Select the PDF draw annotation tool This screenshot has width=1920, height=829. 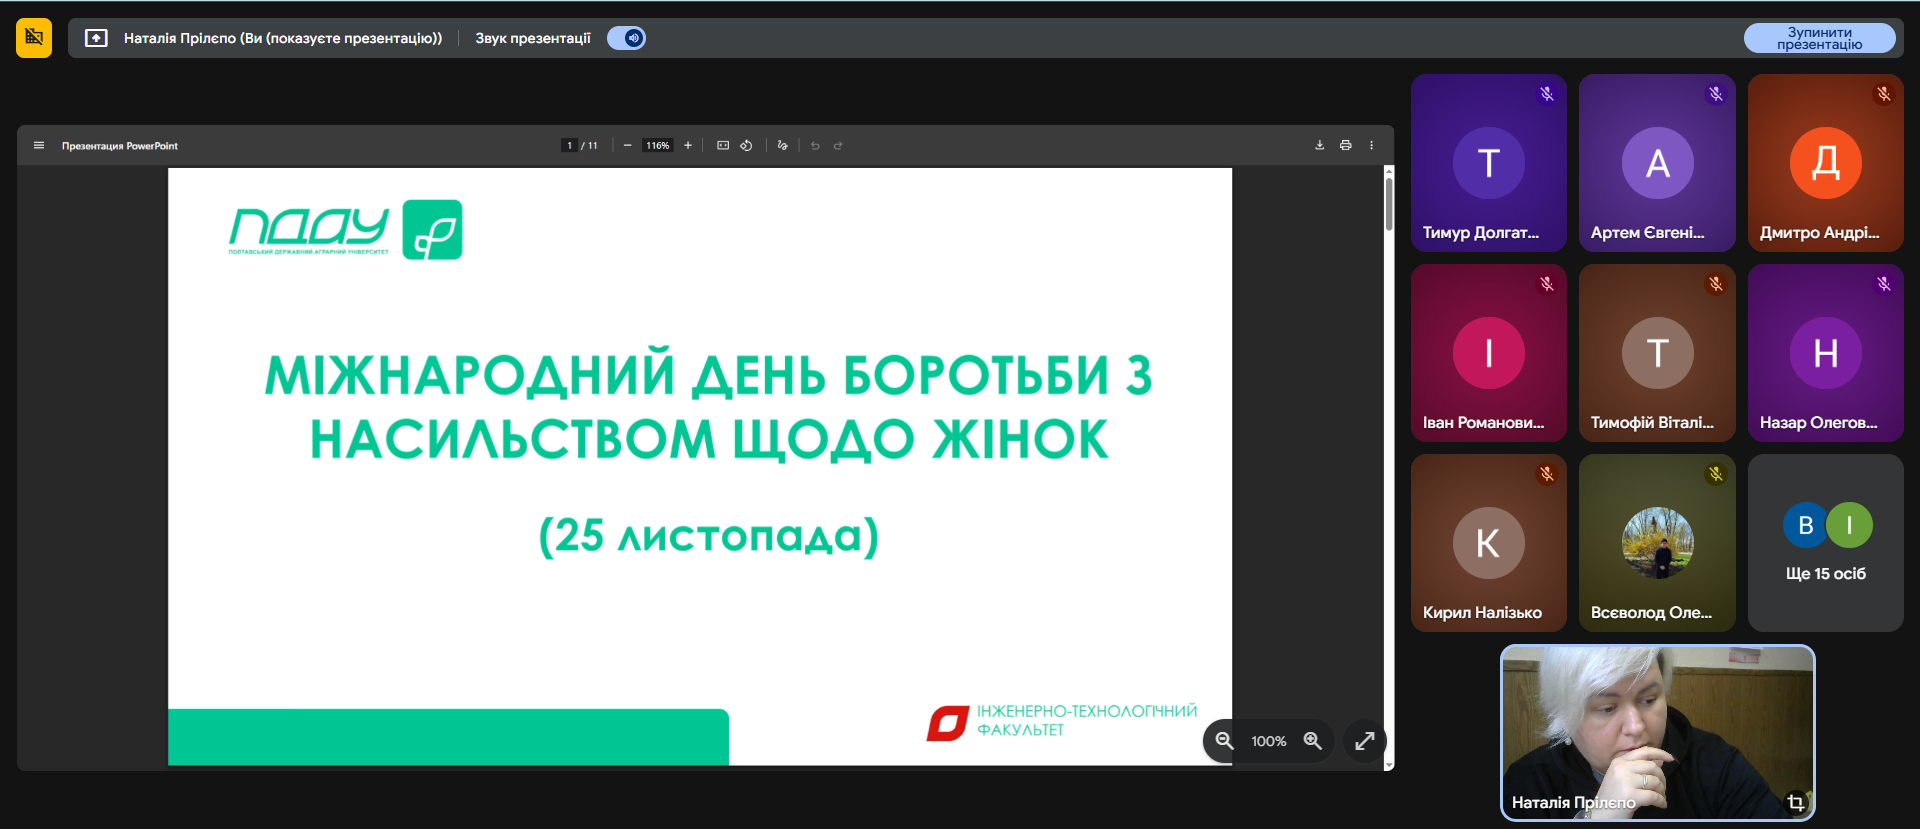click(x=782, y=146)
